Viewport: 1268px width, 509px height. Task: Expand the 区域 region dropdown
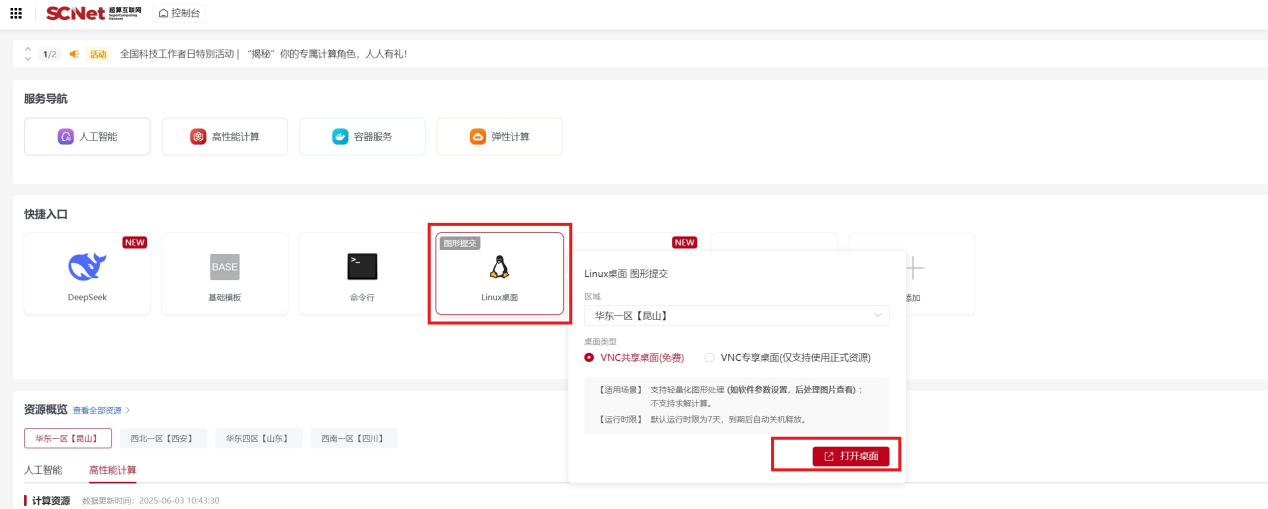(x=736, y=316)
